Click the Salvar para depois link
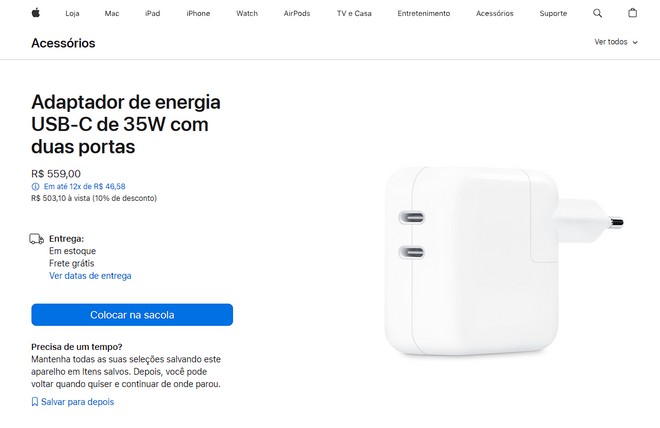 77,402
